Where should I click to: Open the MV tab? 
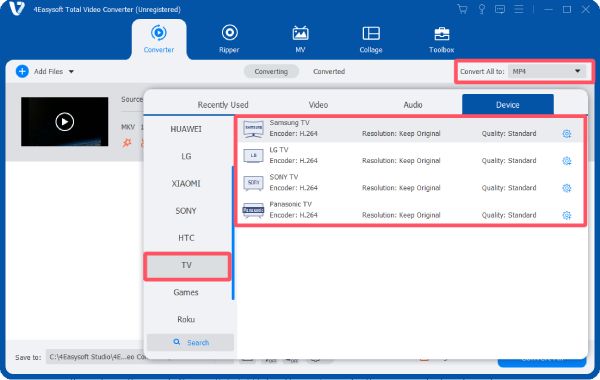(x=300, y=39)
